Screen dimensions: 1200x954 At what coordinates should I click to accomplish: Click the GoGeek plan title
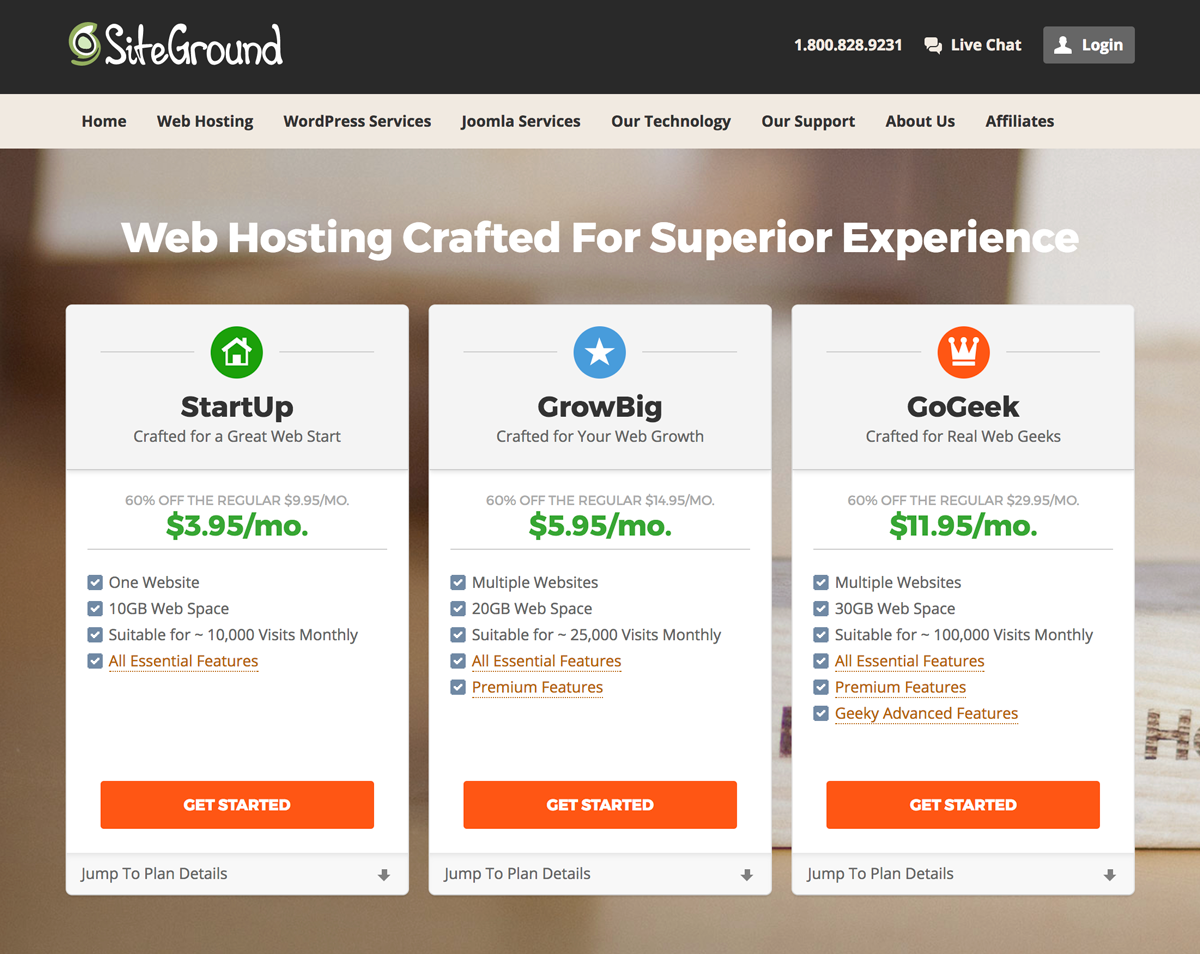click(963, 407)
